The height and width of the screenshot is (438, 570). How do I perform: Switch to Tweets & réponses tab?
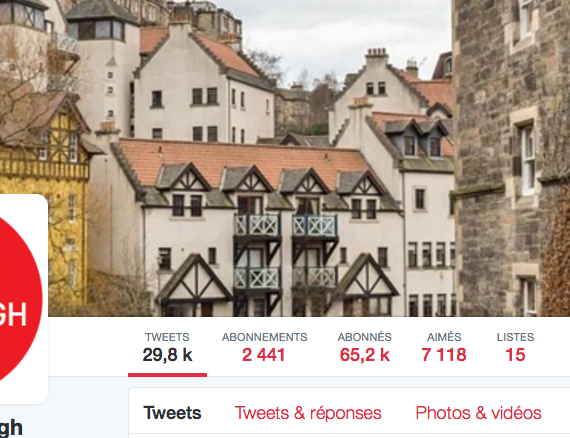click(x=308, y=413)
